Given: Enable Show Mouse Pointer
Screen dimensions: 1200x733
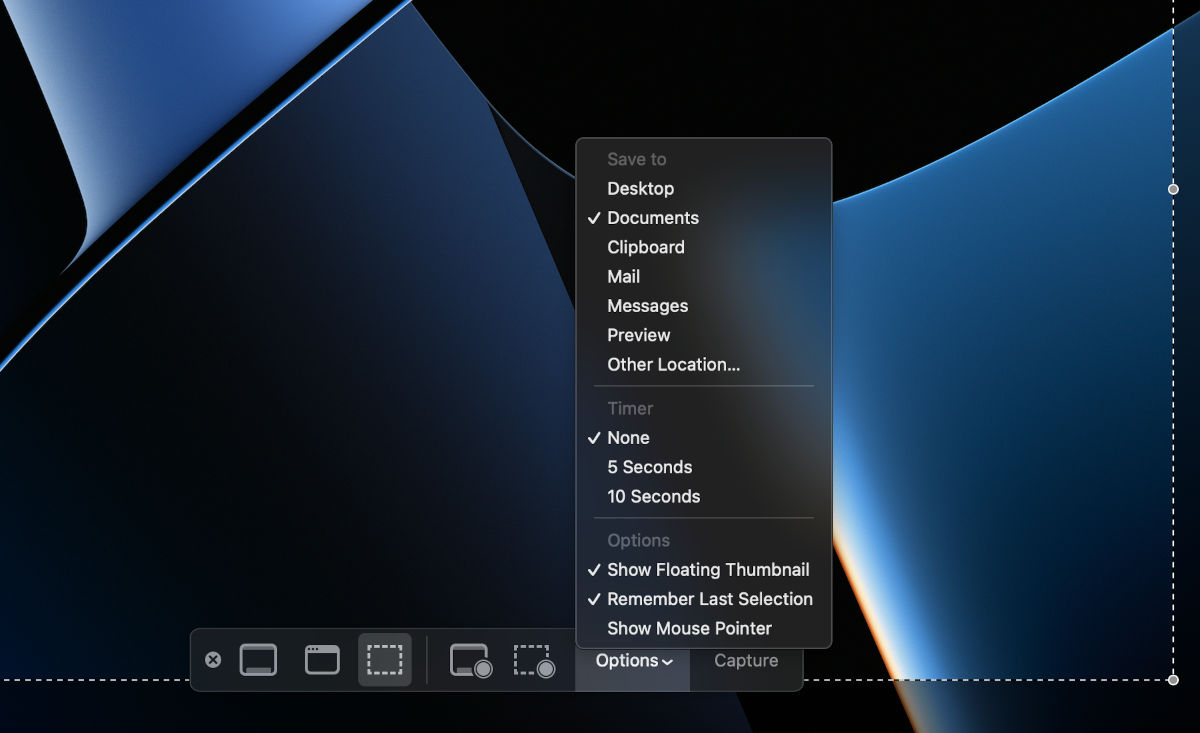Looking at the screenshot, I should pyautogui.click(x=689, y=628).
